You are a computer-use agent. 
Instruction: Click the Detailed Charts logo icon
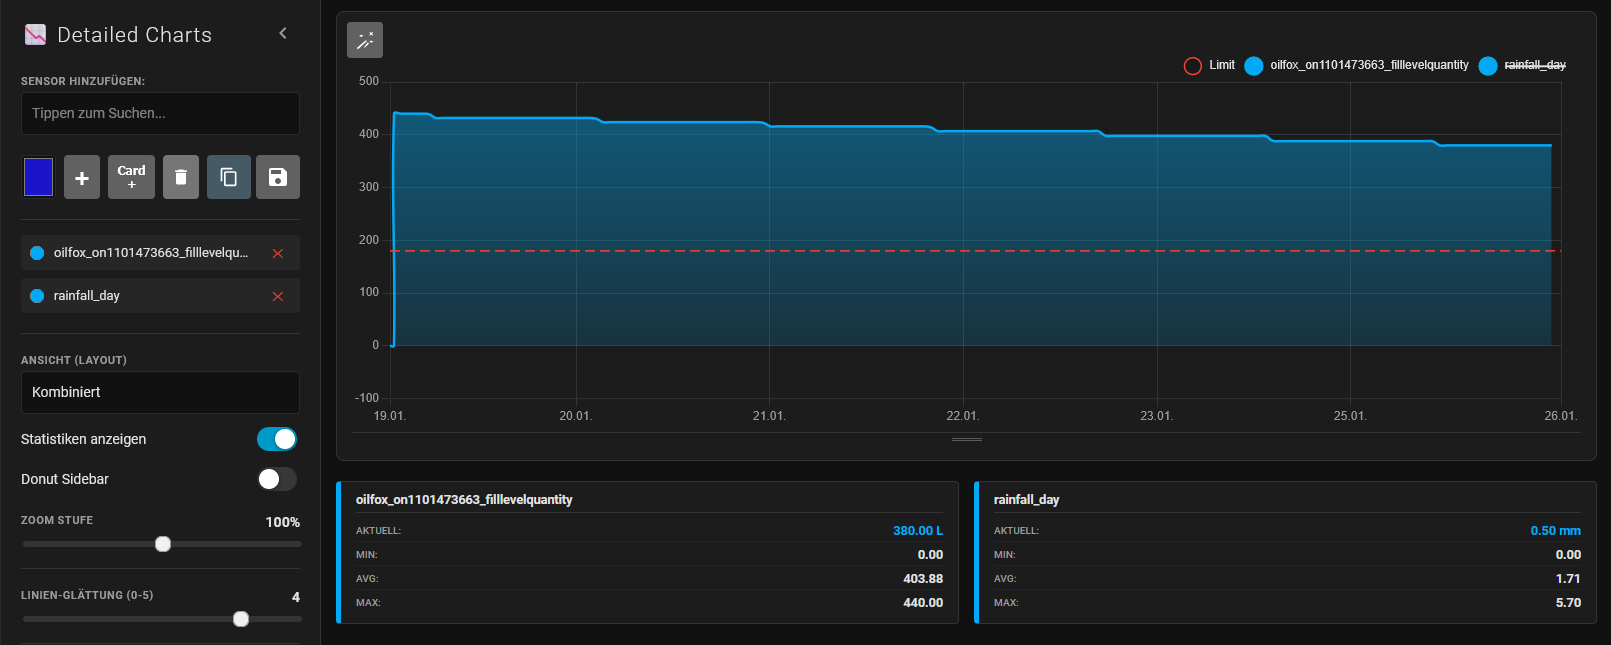[36, 35]
